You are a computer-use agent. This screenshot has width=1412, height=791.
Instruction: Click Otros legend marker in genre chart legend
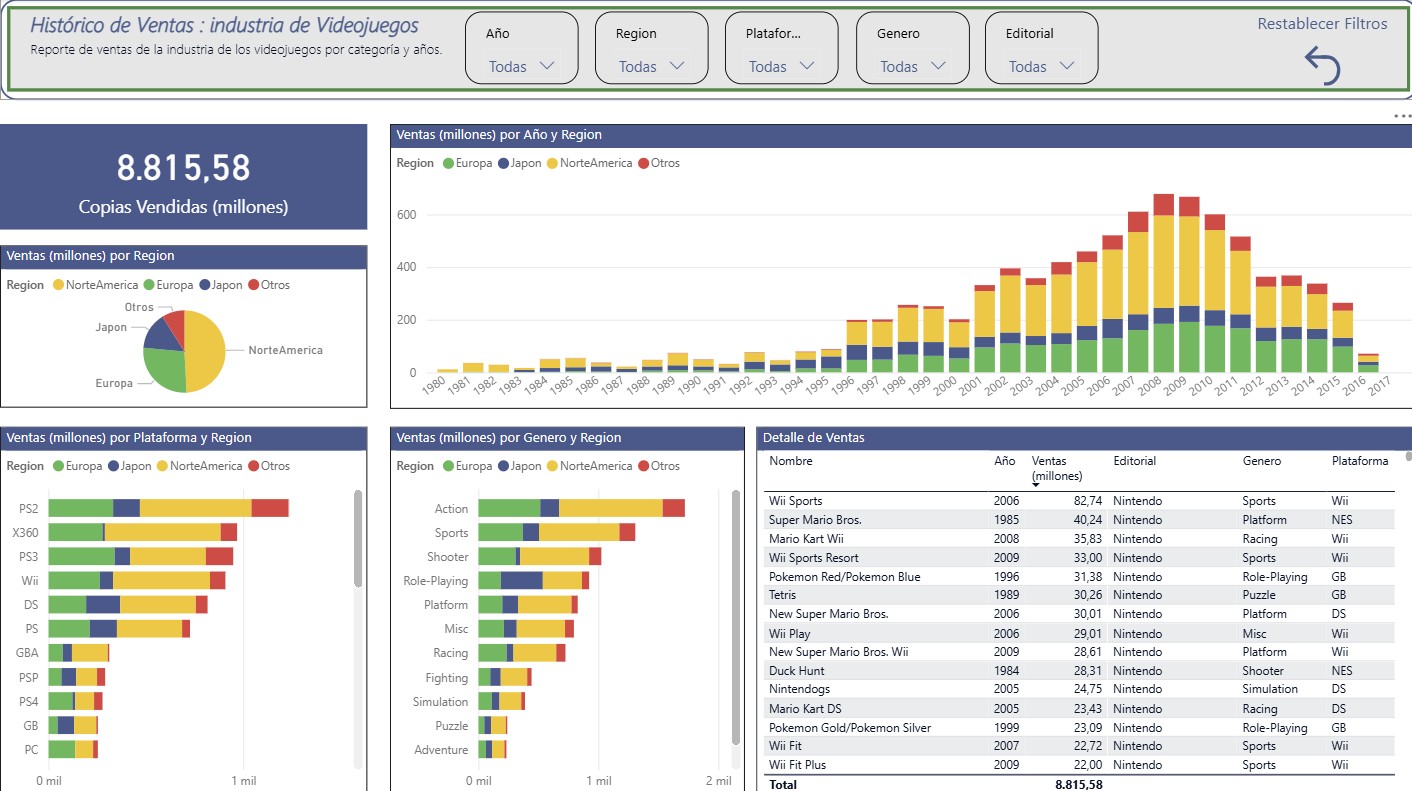click(x=643, y=466)
